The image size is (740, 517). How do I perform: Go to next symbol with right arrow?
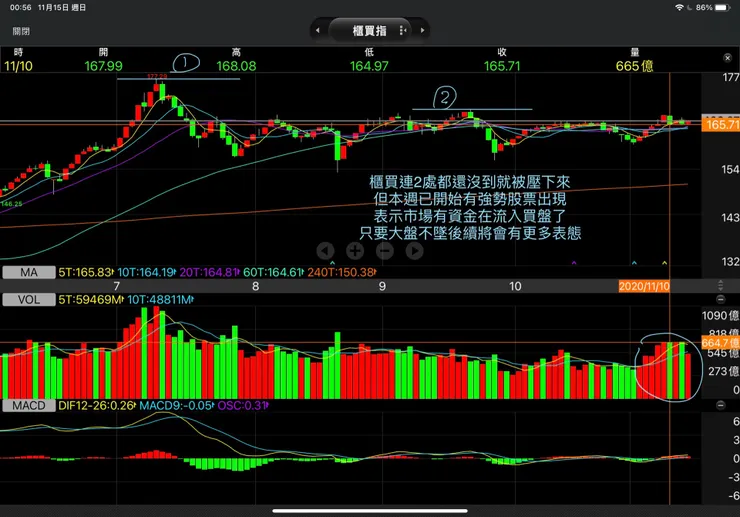point(422,30)
